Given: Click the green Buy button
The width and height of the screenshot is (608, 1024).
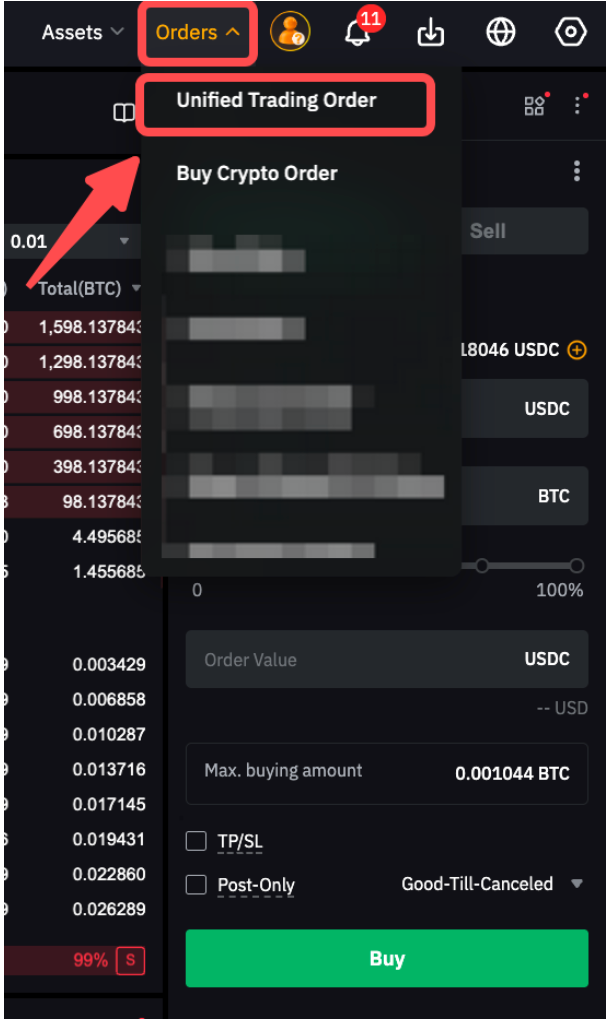Looking at the screenshot, I should point(387,959).
